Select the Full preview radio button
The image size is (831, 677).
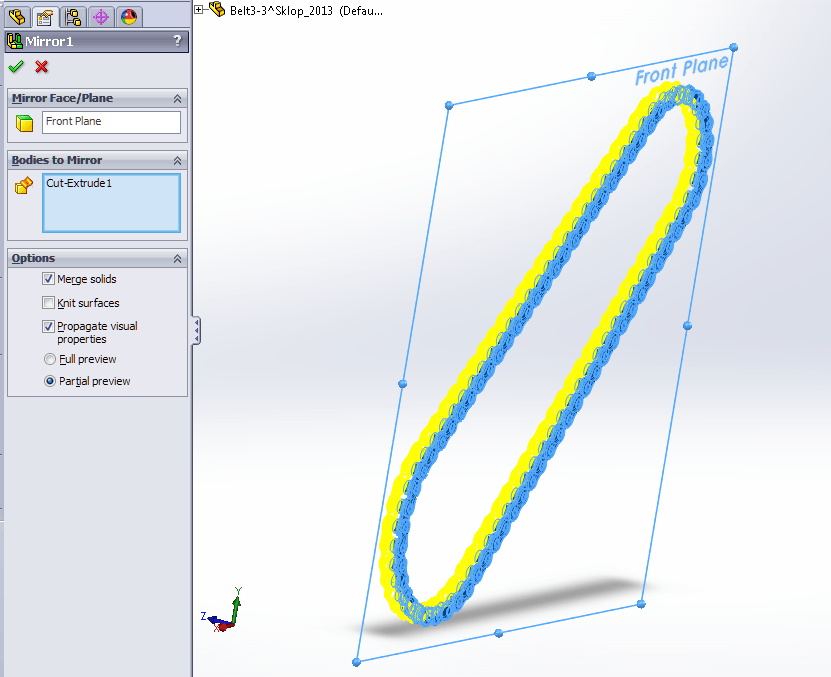click(49, 359)
